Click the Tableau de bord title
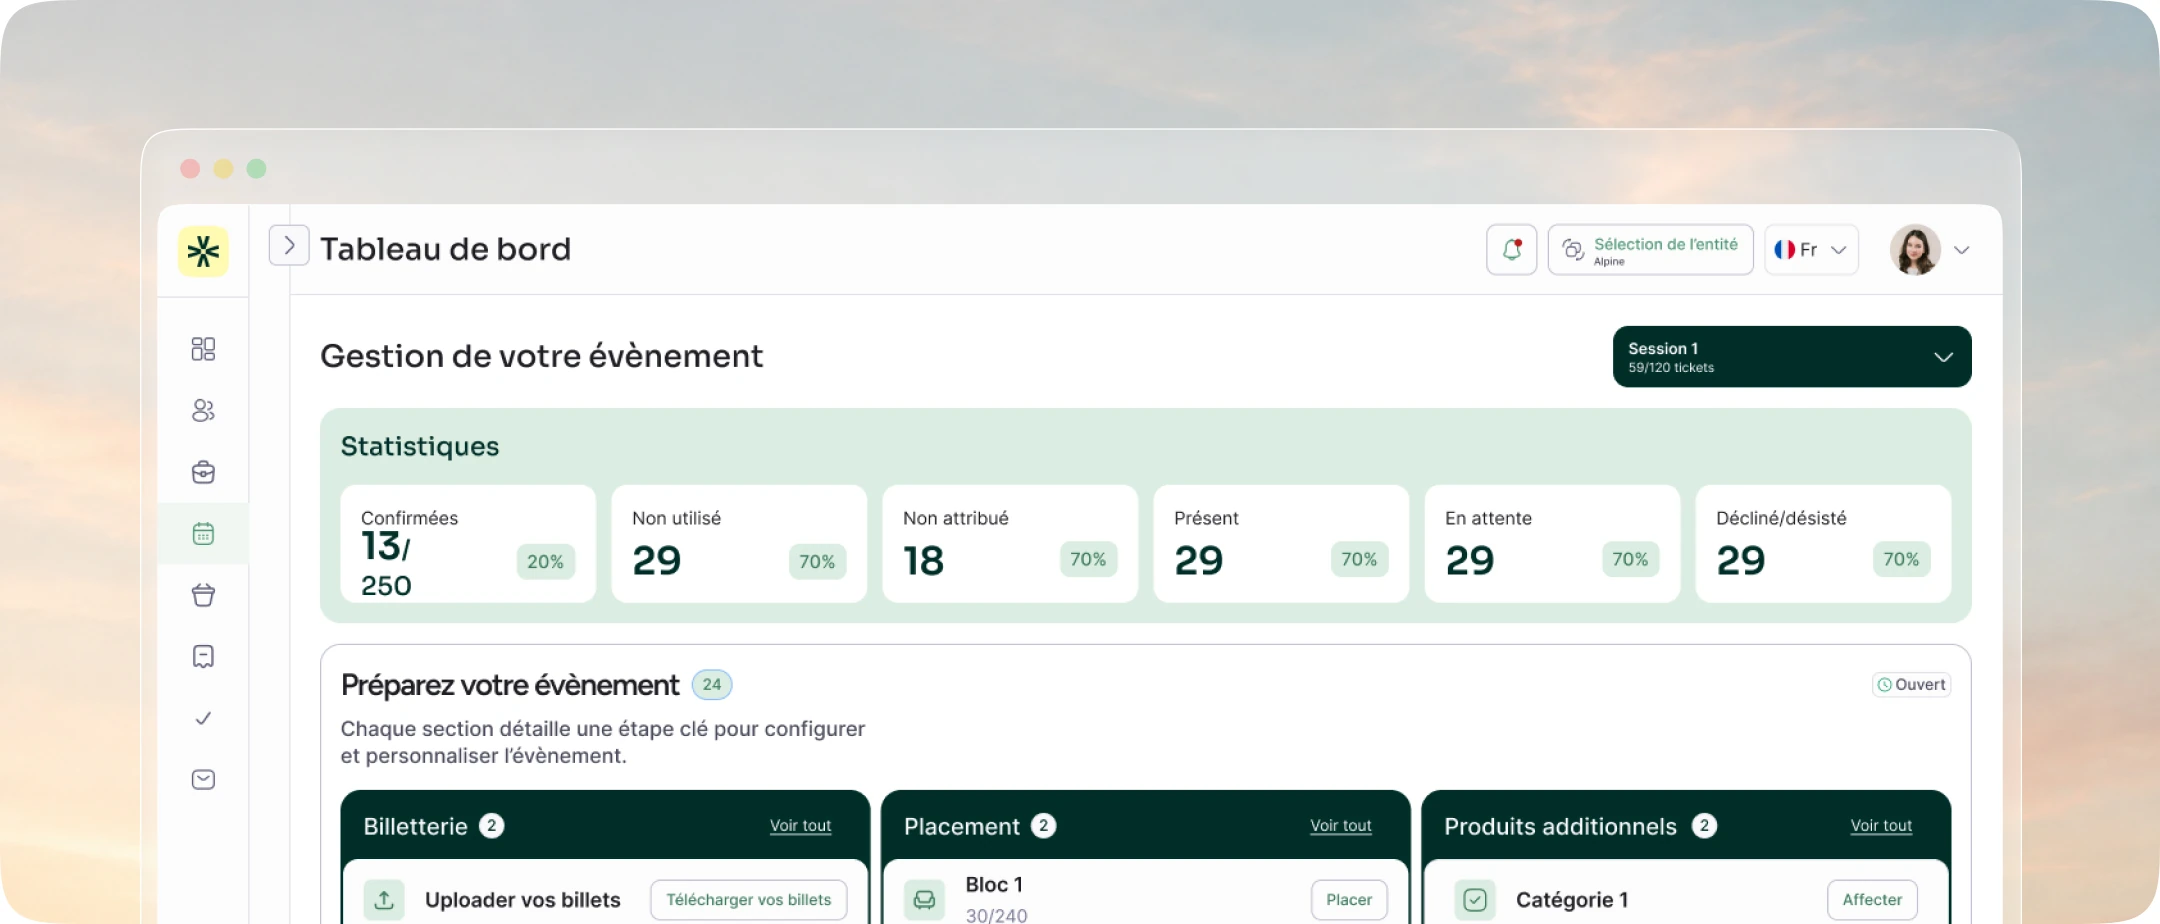2160x924 pixels. point(445,249)
